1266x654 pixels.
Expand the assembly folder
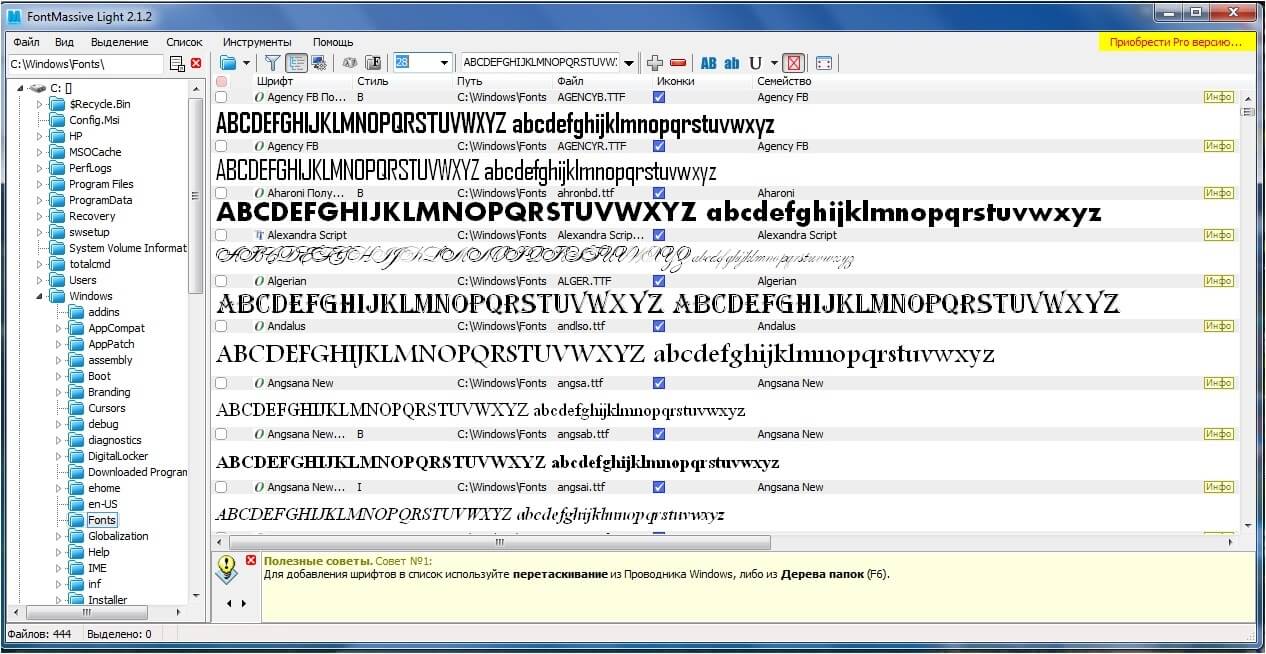[60, 360]
